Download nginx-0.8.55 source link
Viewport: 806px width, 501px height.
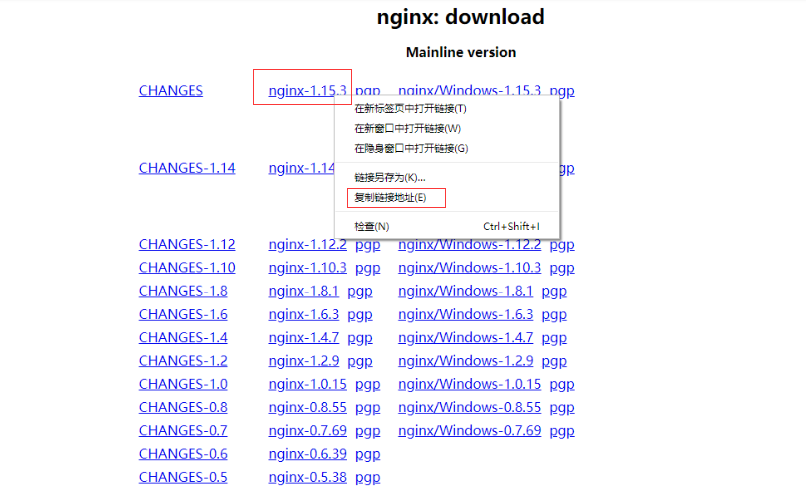pyautogui.click(x=307, y=407)
